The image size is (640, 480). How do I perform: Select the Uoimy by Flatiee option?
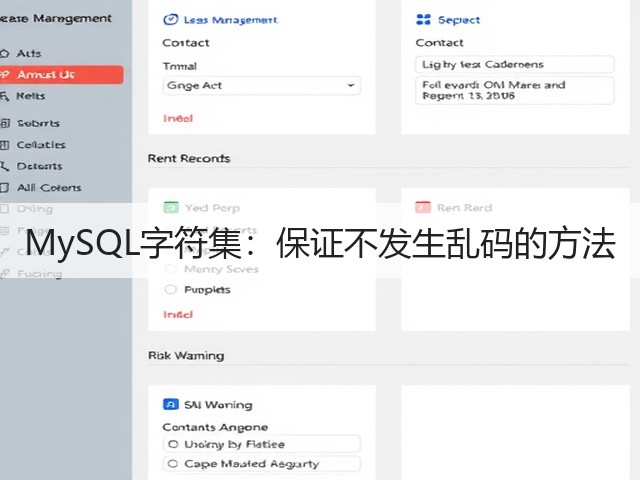tap(262, 444)
